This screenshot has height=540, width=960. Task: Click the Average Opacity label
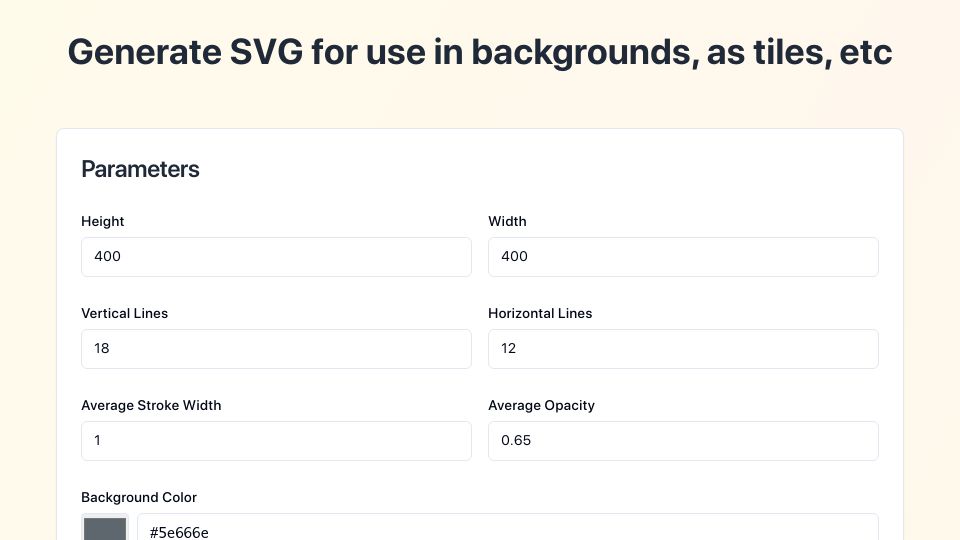point(542,405)
